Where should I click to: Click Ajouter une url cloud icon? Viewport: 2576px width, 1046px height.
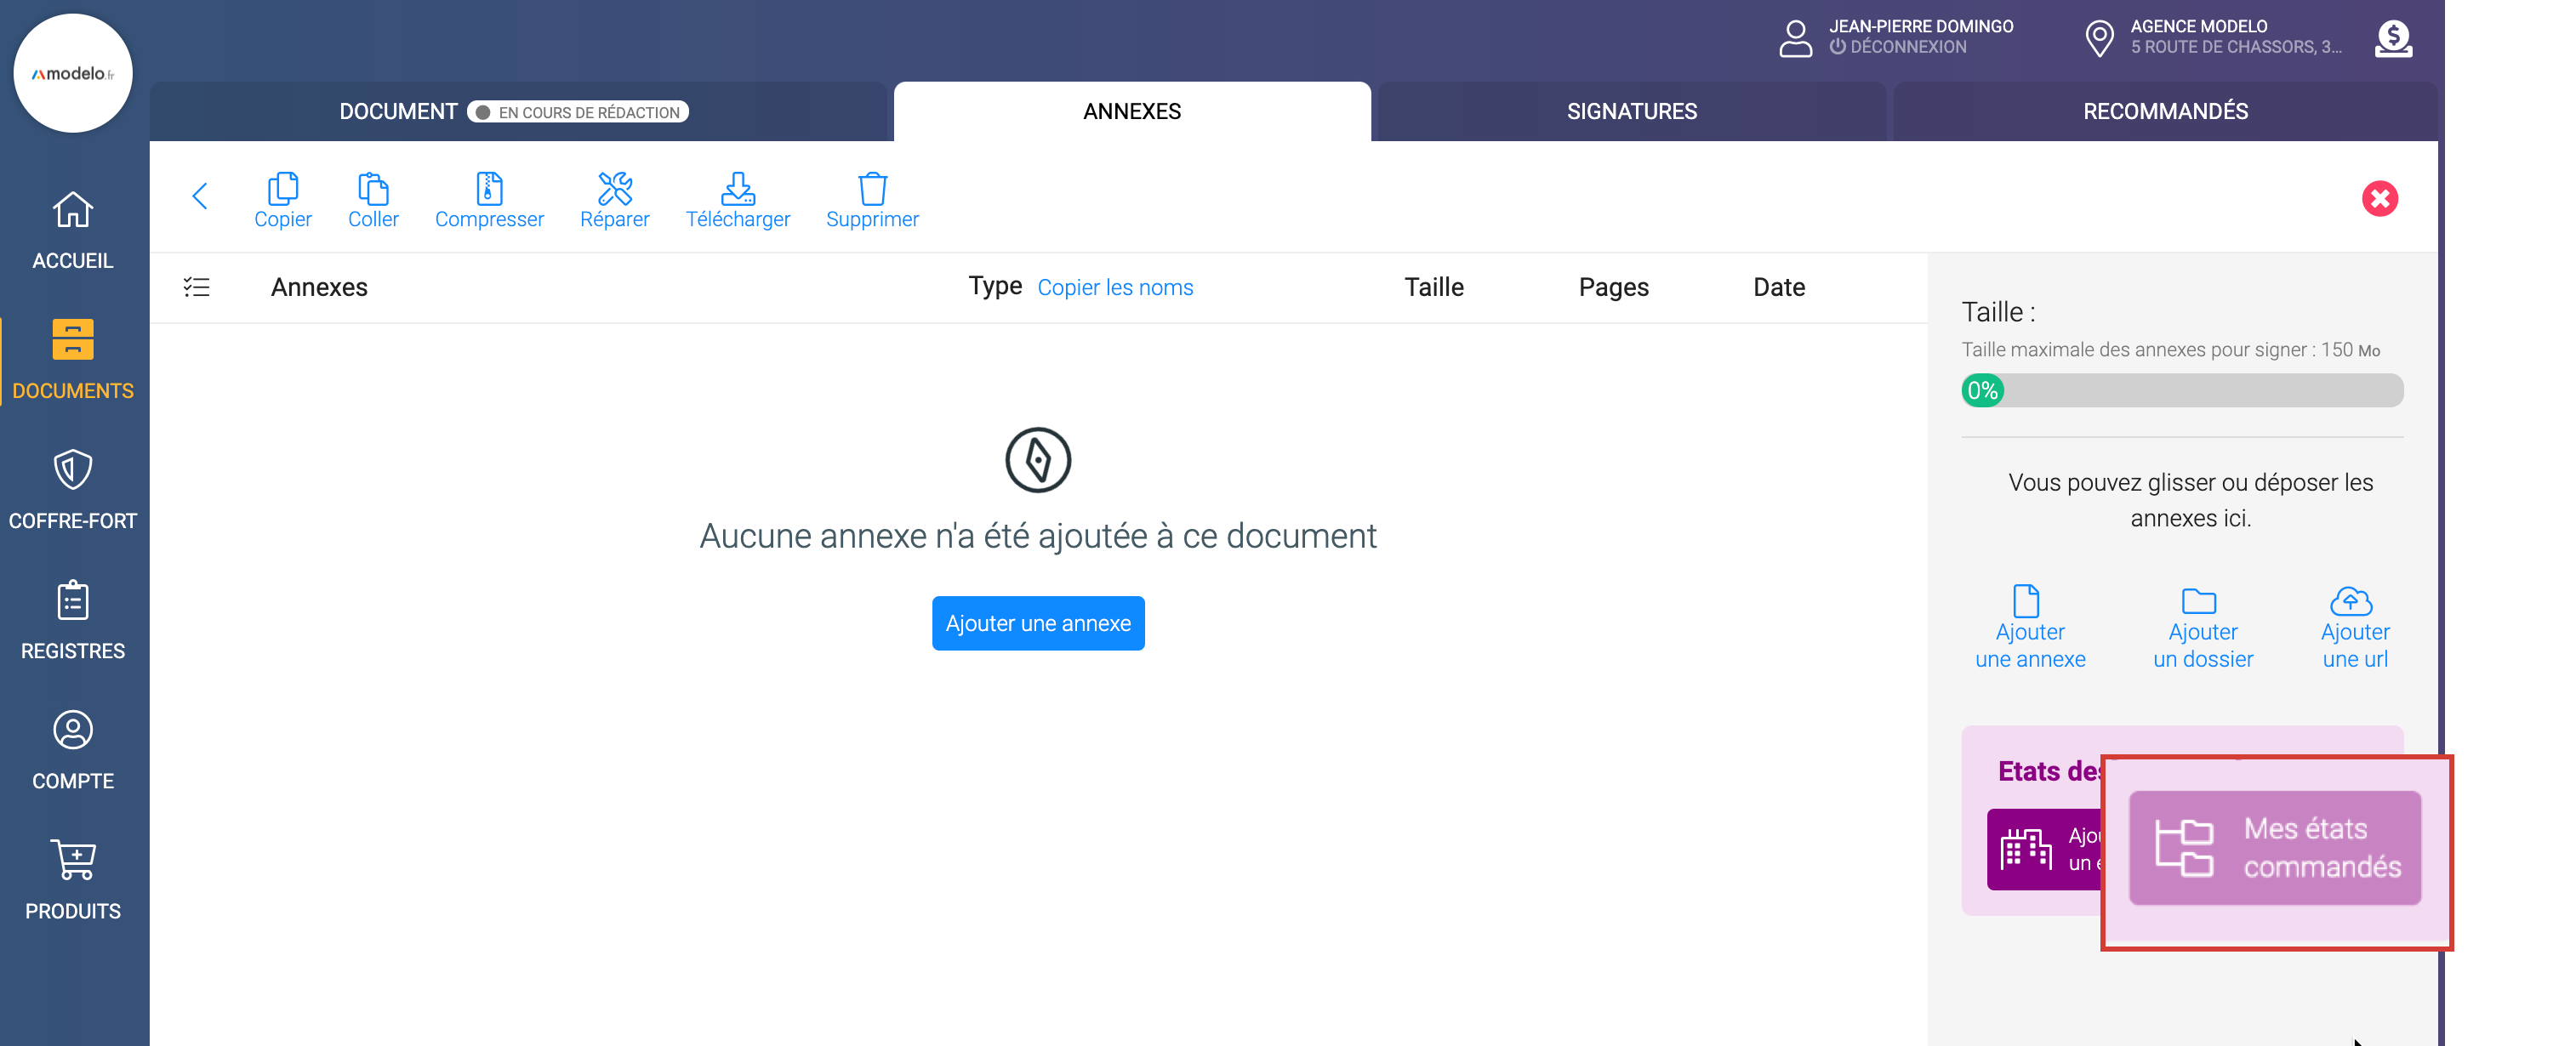click(x=2351, y=601)
